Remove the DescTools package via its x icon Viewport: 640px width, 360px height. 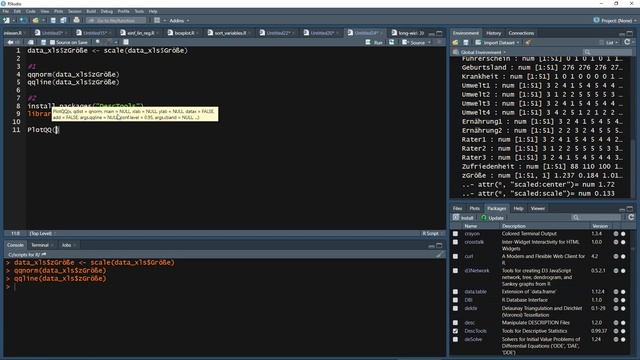click(x=623, y=331)
